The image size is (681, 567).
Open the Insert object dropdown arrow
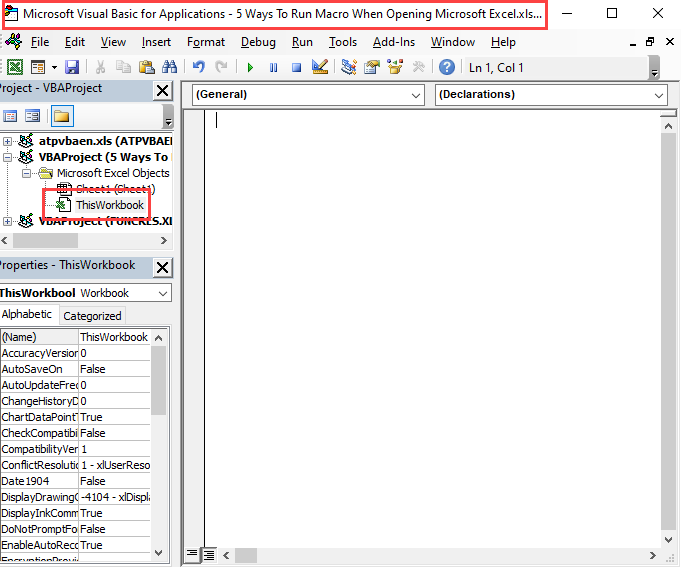point(54,67)
